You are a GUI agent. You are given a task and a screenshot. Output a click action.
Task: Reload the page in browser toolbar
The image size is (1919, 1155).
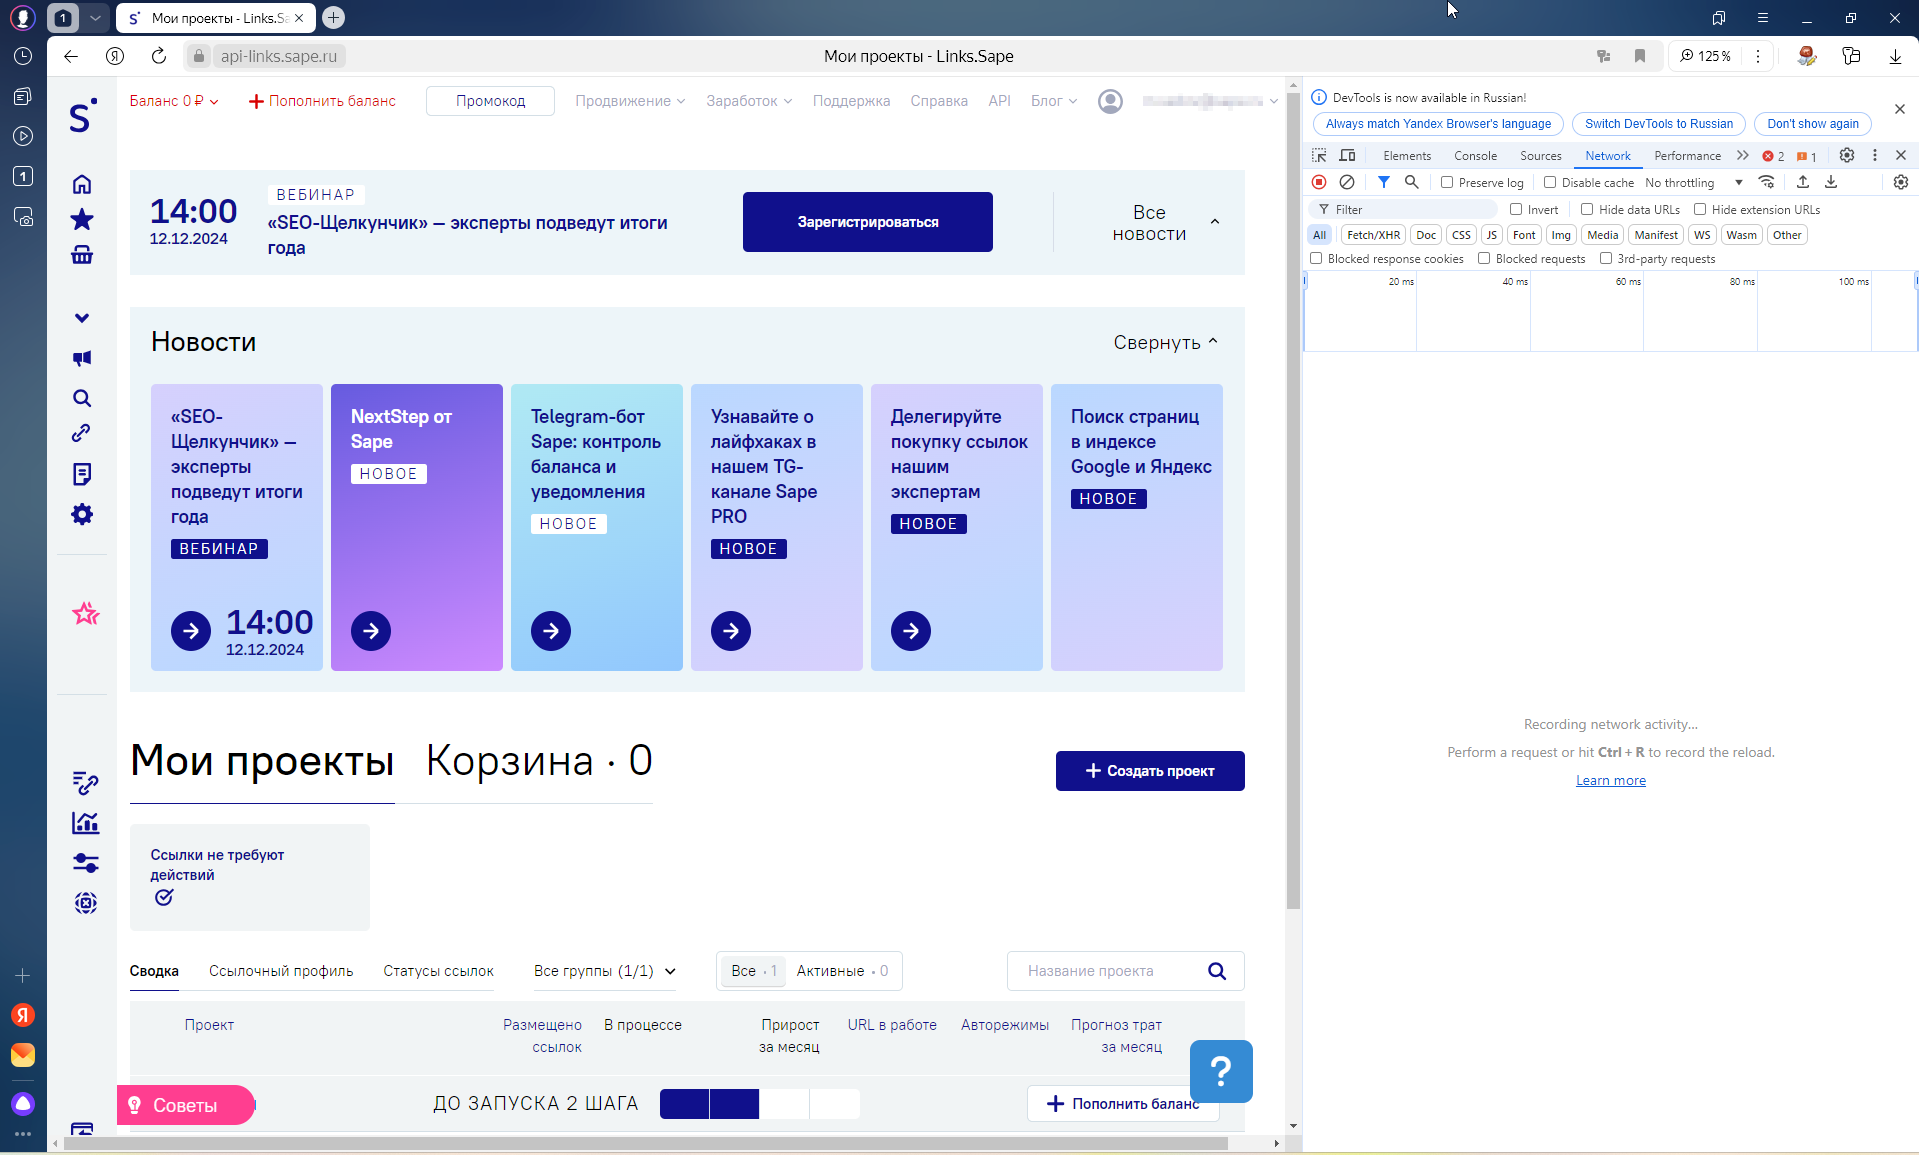[159, 56]
